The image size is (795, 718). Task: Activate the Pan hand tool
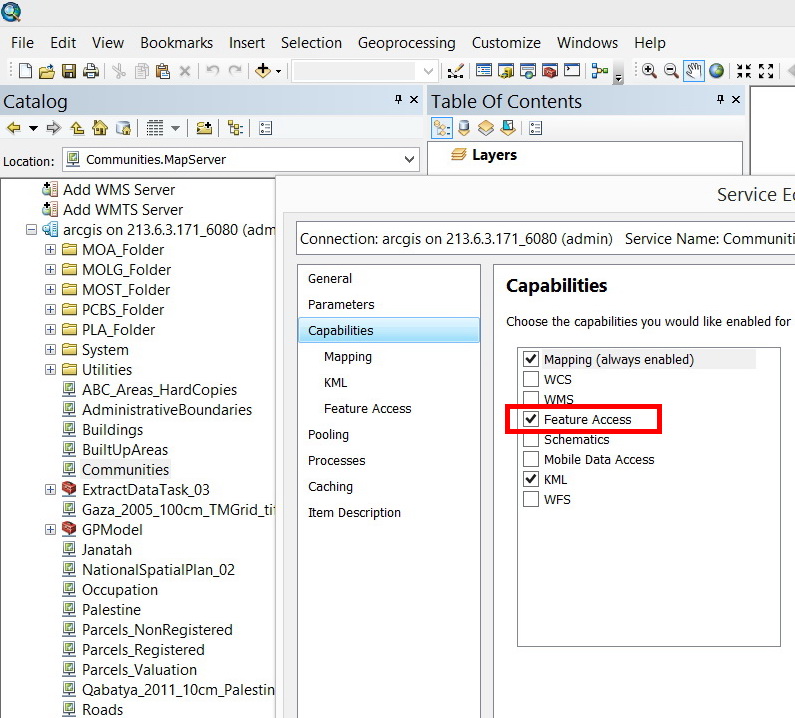click(693, 71)
